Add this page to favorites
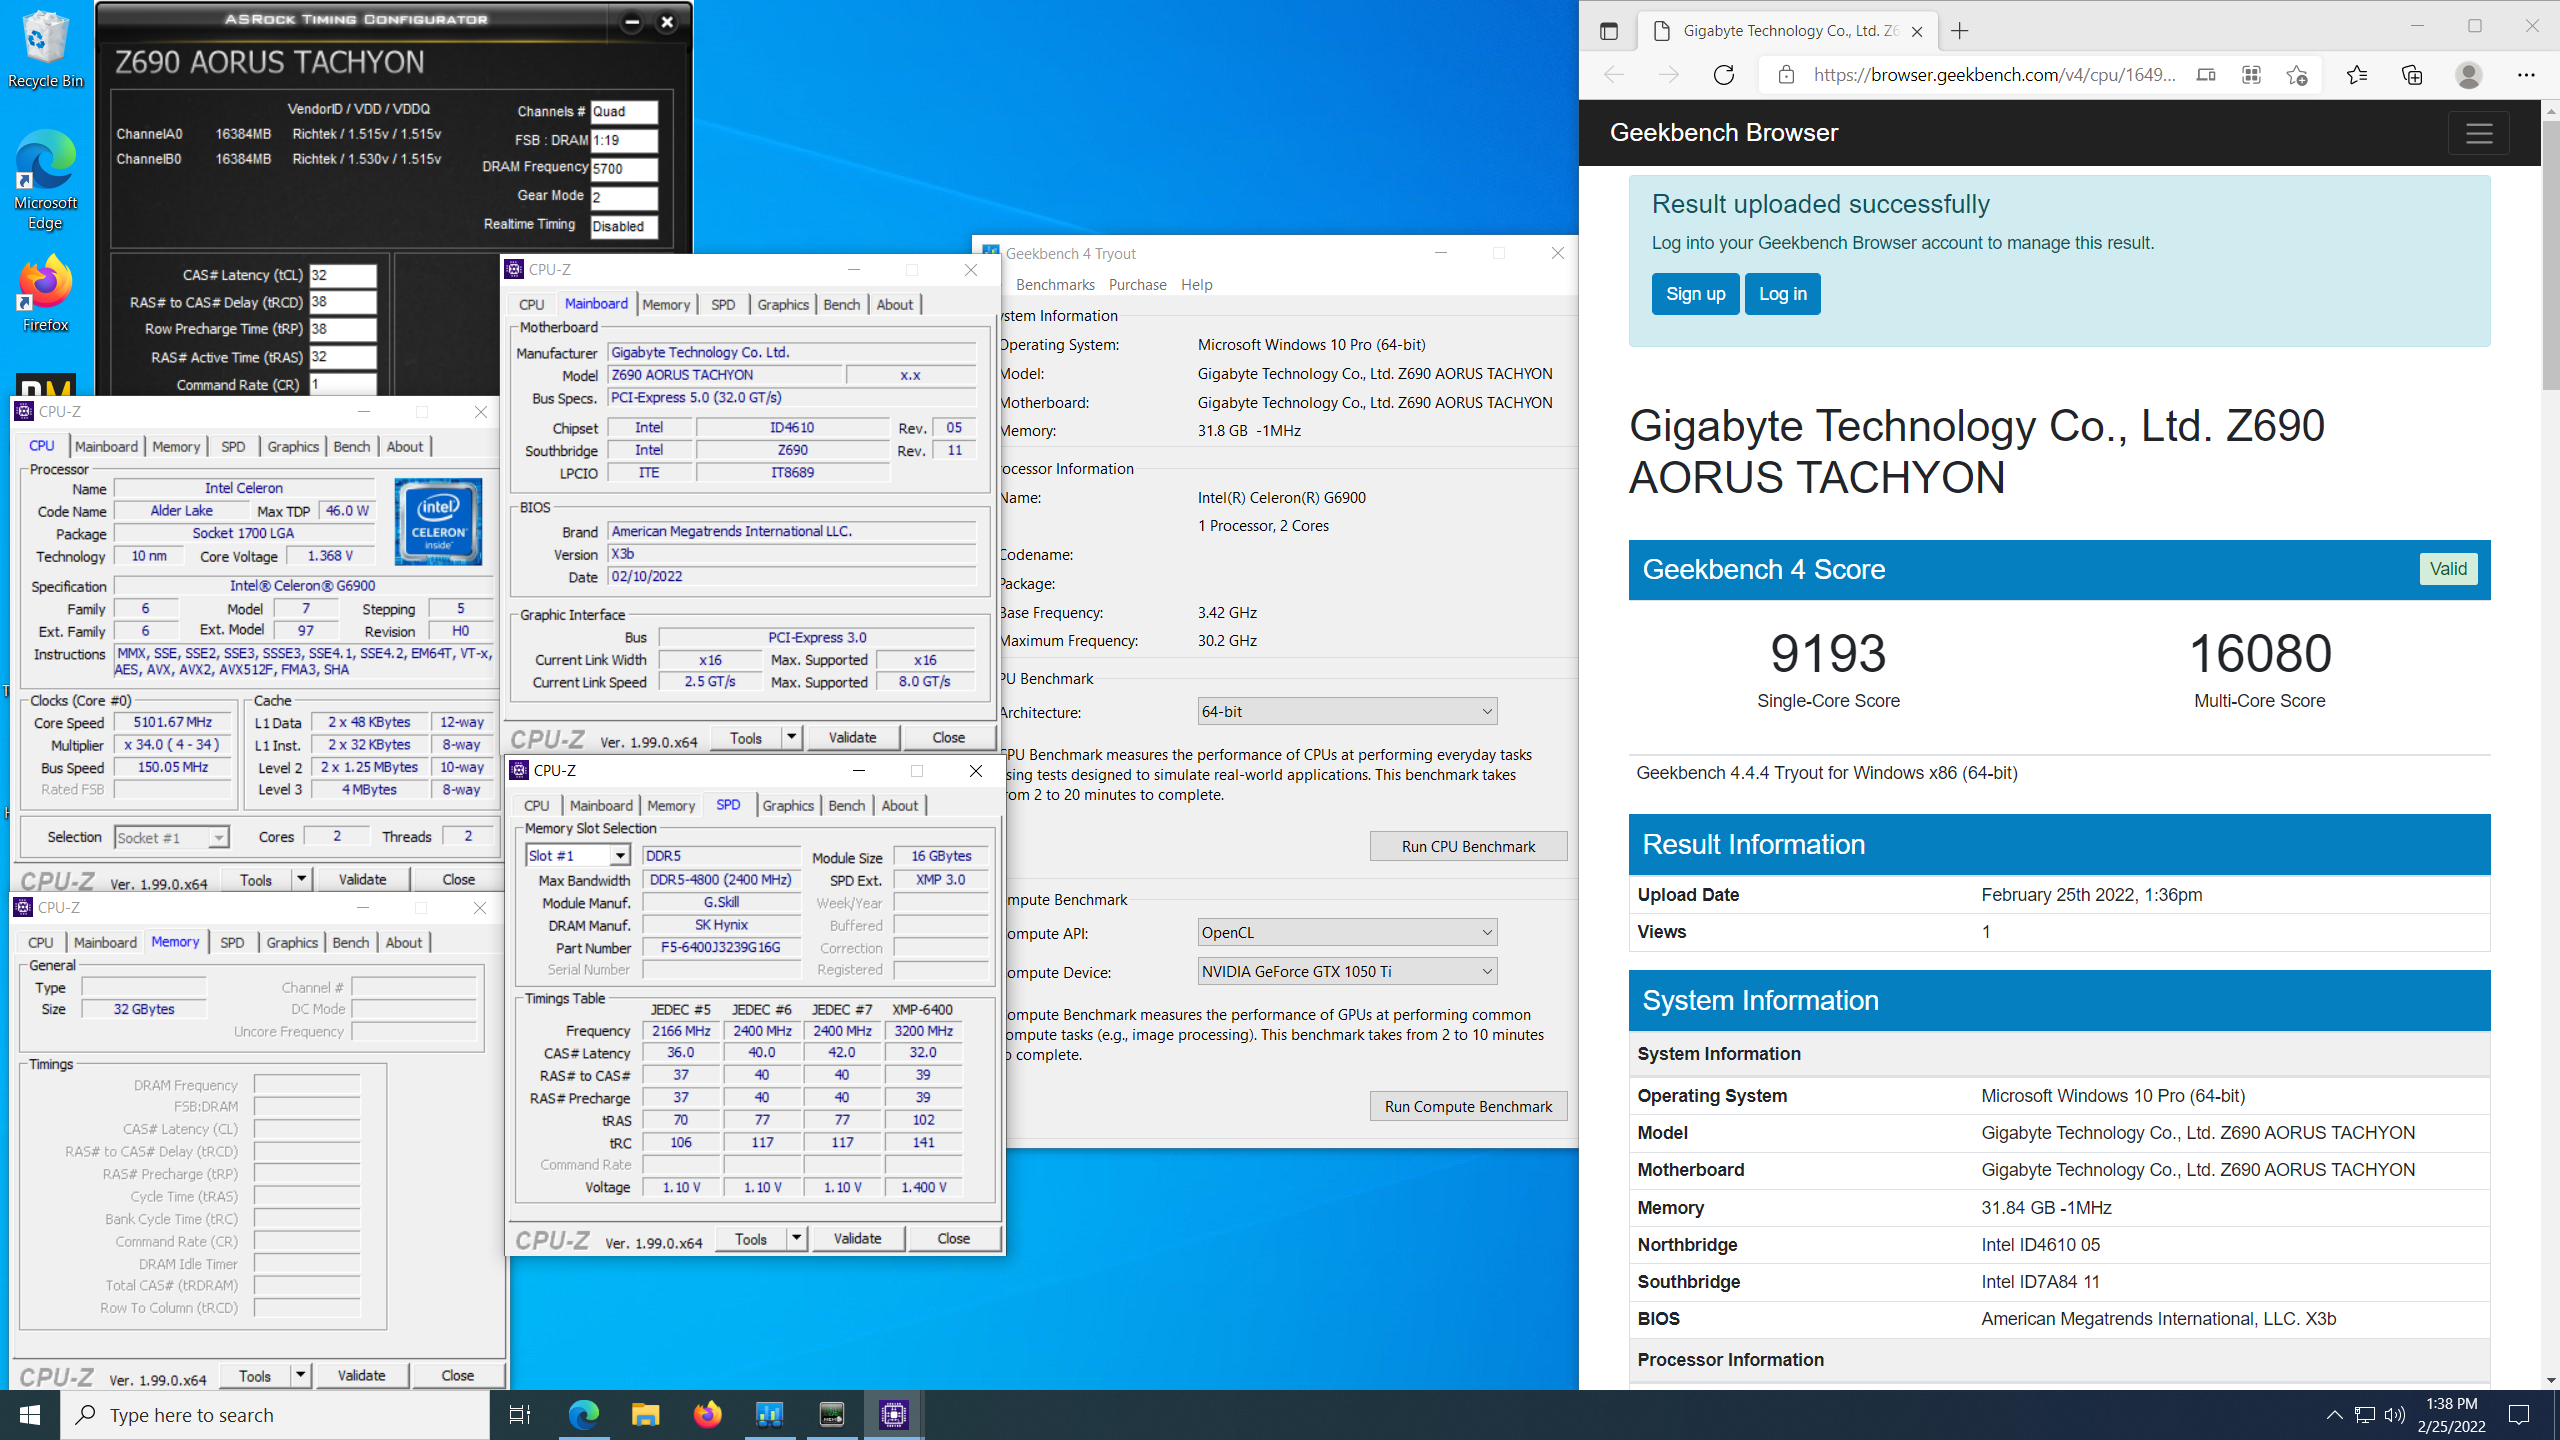 (x=2297, y=75)
